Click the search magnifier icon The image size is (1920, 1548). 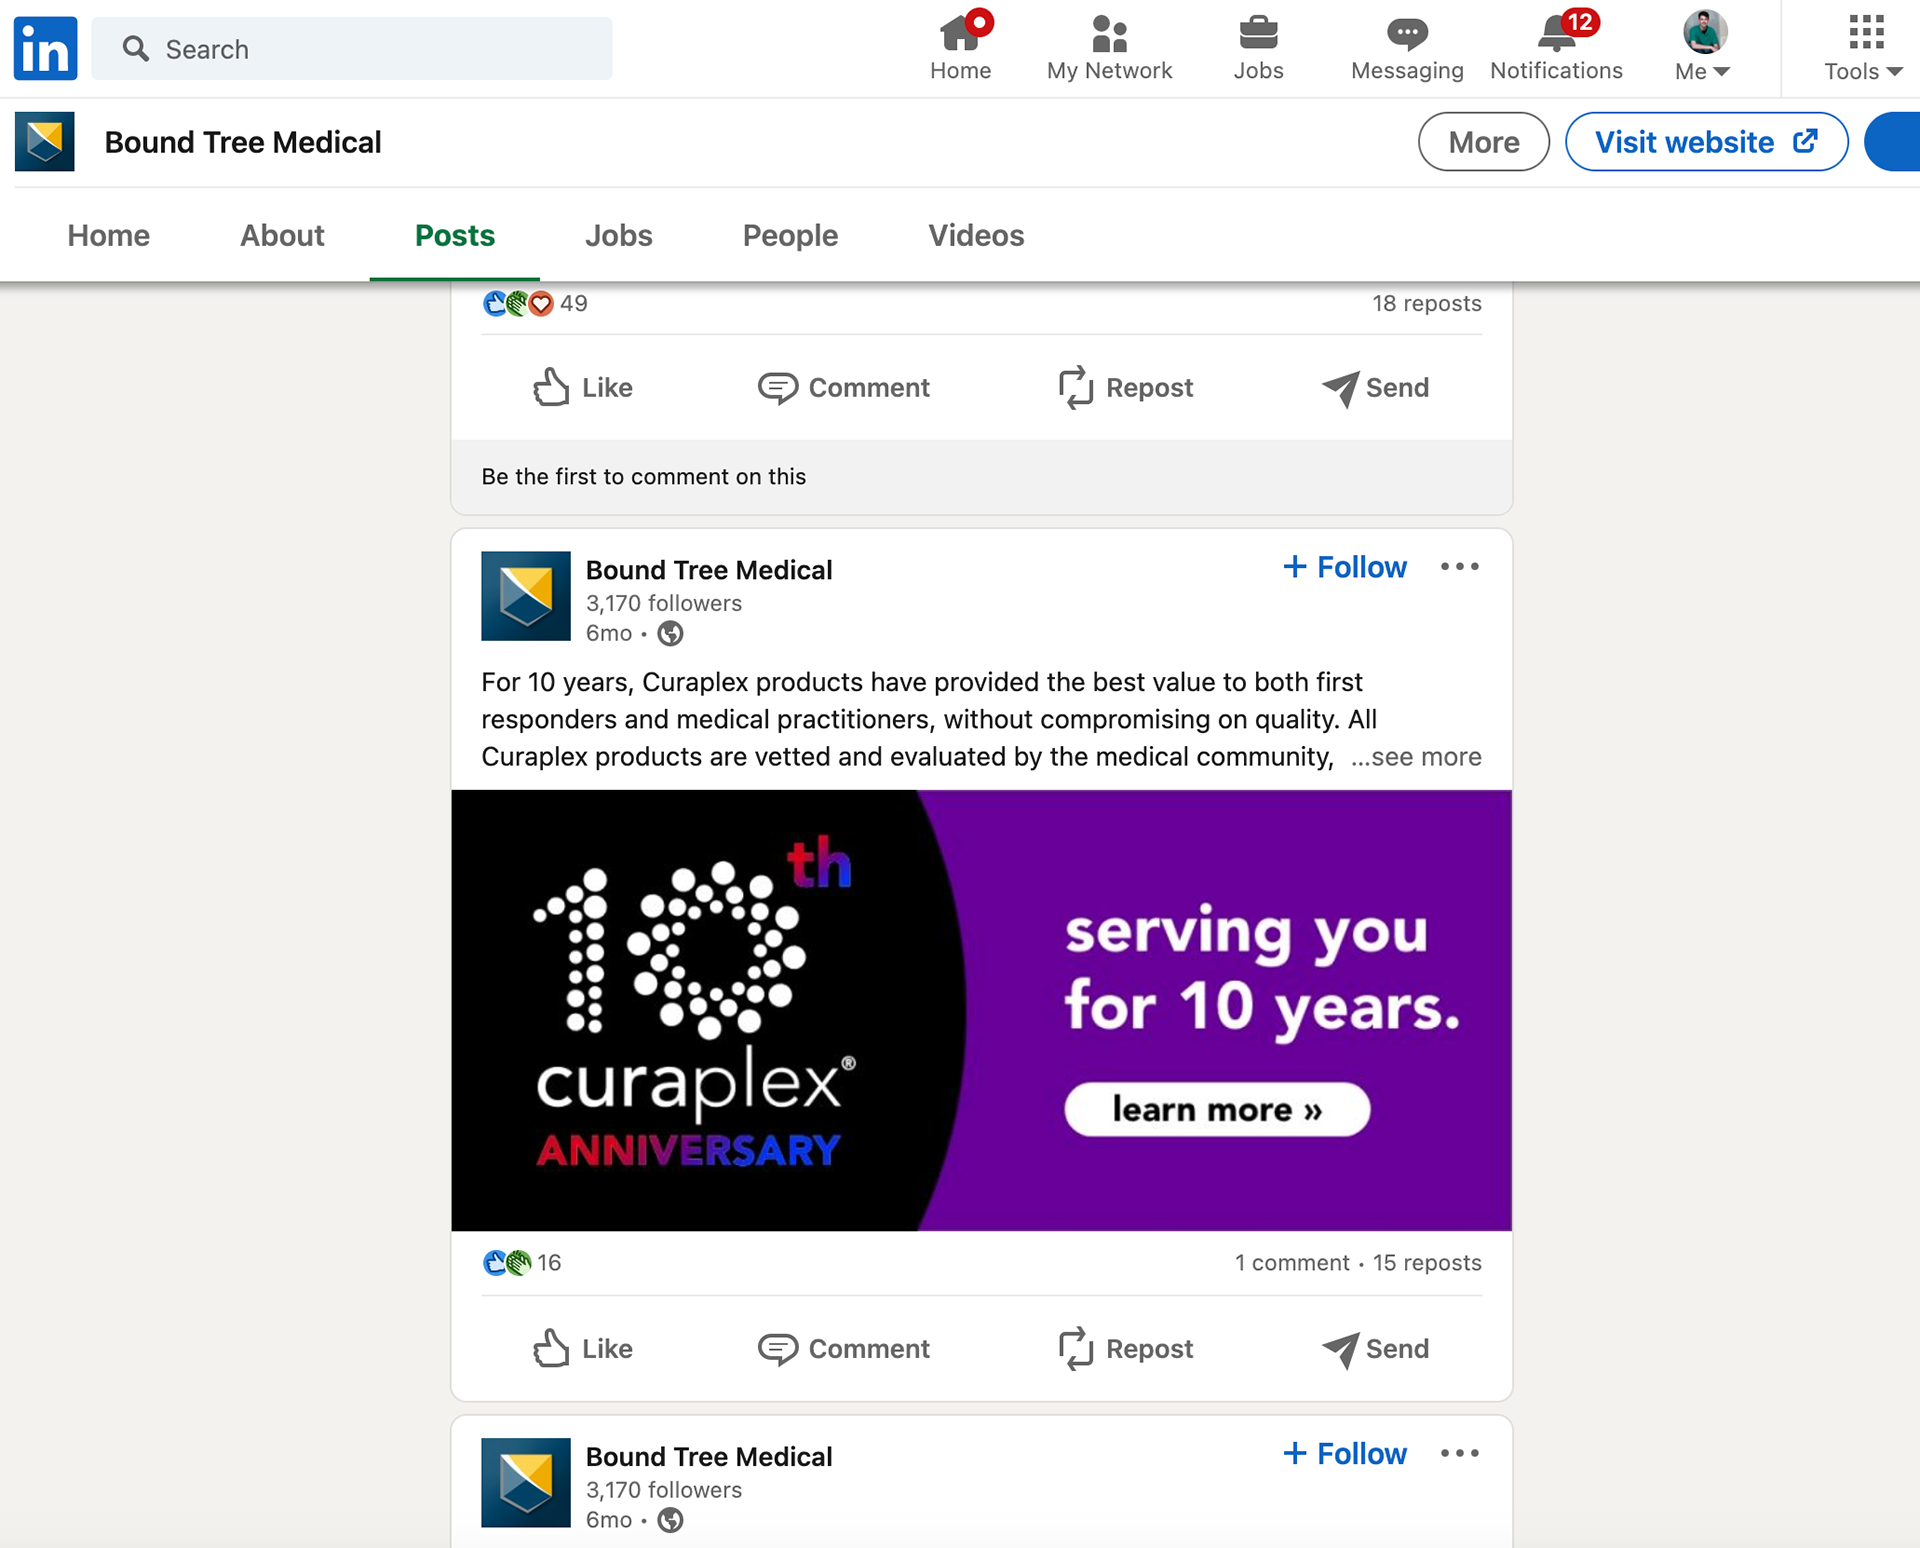(x=136, y=49)
